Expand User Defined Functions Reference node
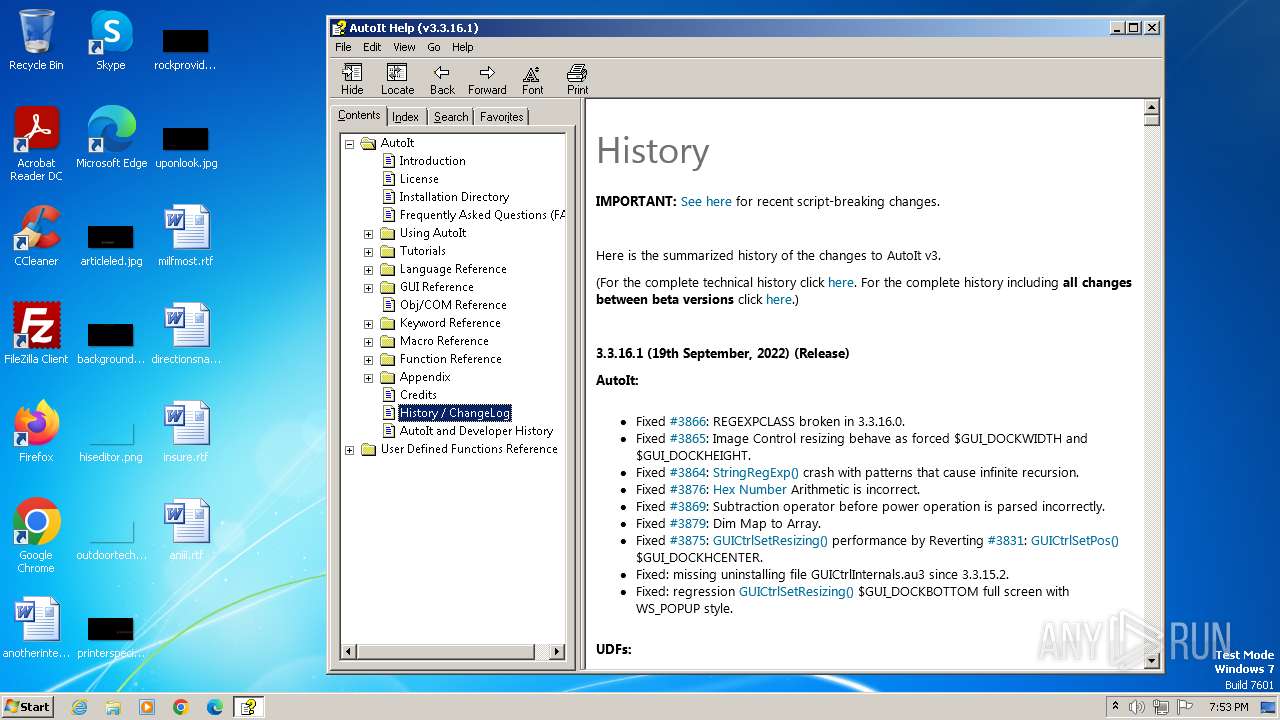The image size is (1280, 720). [x=350, y=450]
